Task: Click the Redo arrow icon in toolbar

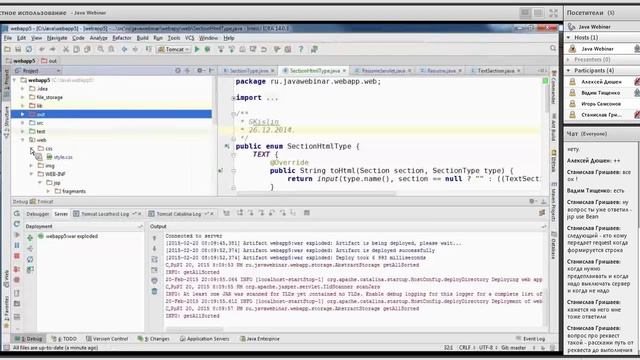Action: pos(52,49)
